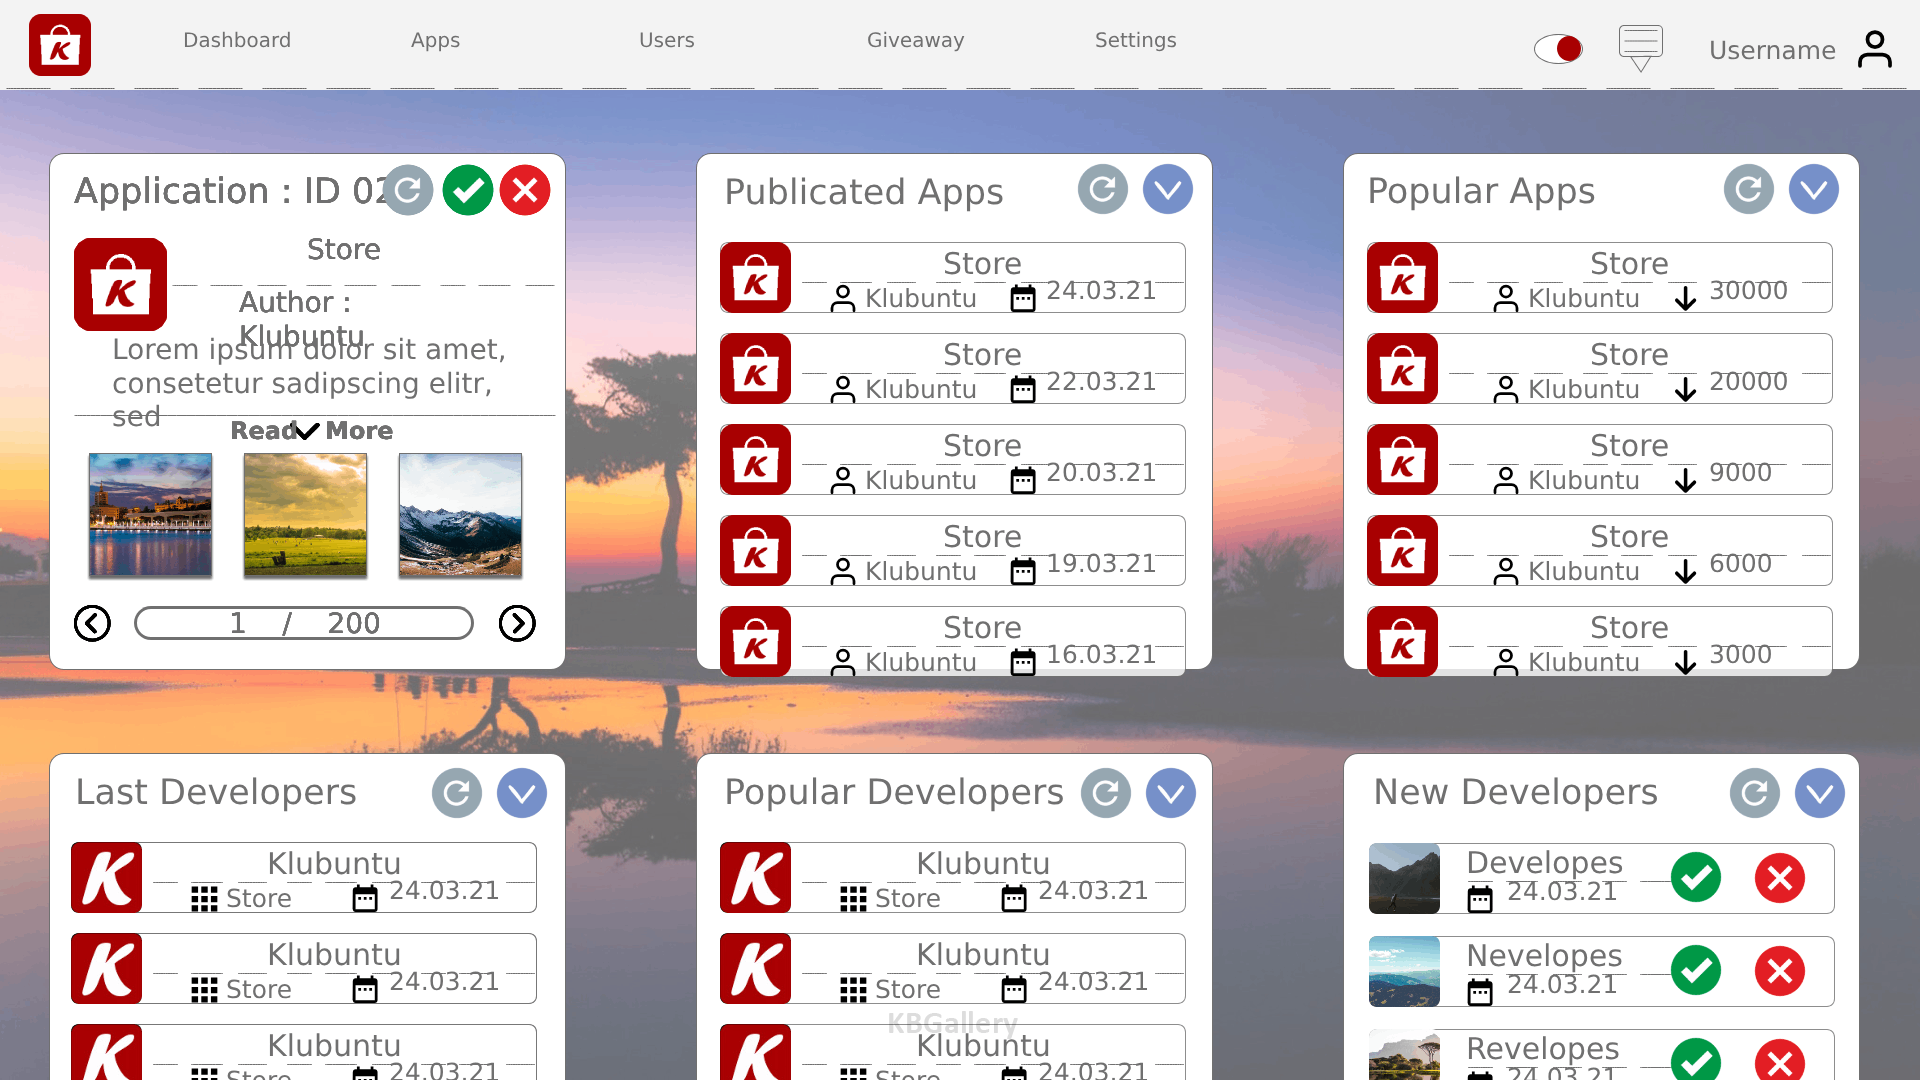Expand description with Read More
This screenshot has height=1080, width=1920.
pos(311,430)
